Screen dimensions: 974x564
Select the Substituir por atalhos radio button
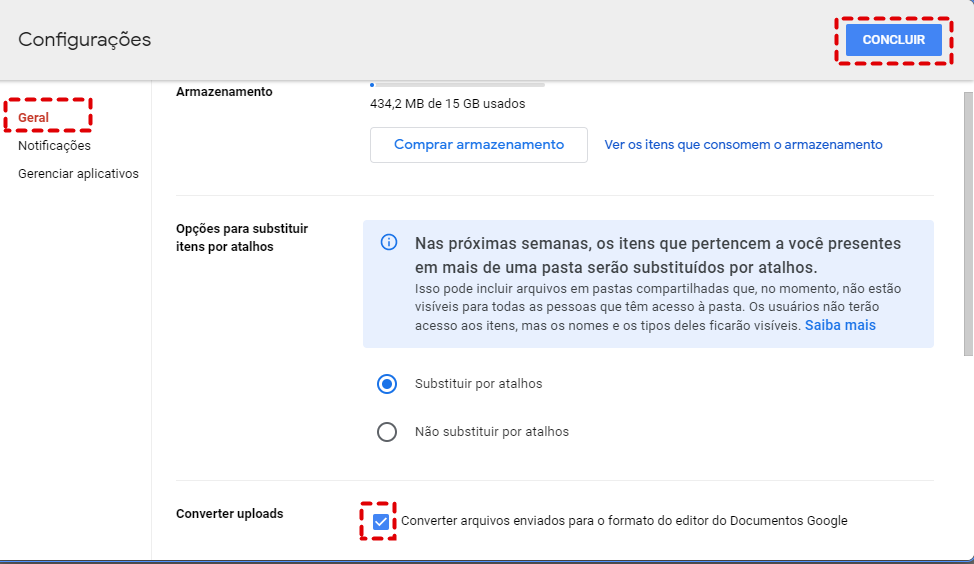tap(387, 384)
